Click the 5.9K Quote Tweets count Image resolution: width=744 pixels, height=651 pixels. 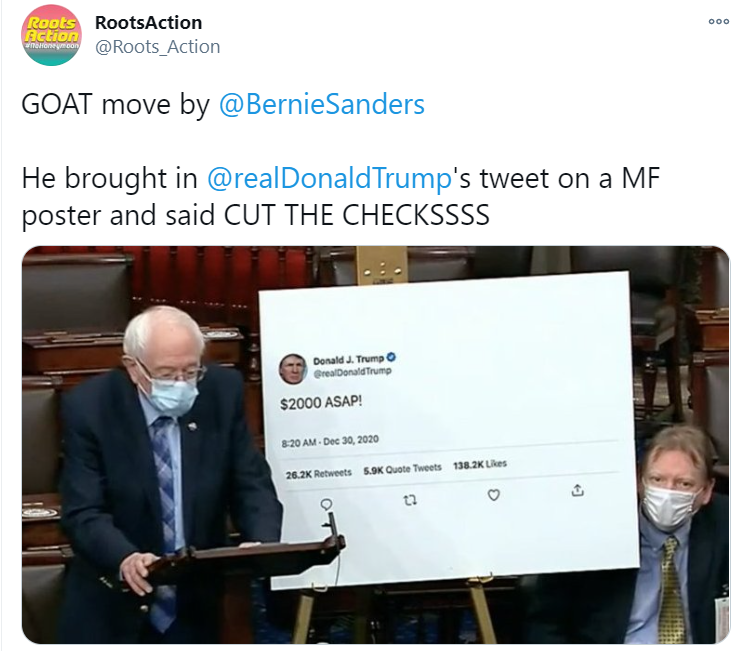[x=402, y=469]
